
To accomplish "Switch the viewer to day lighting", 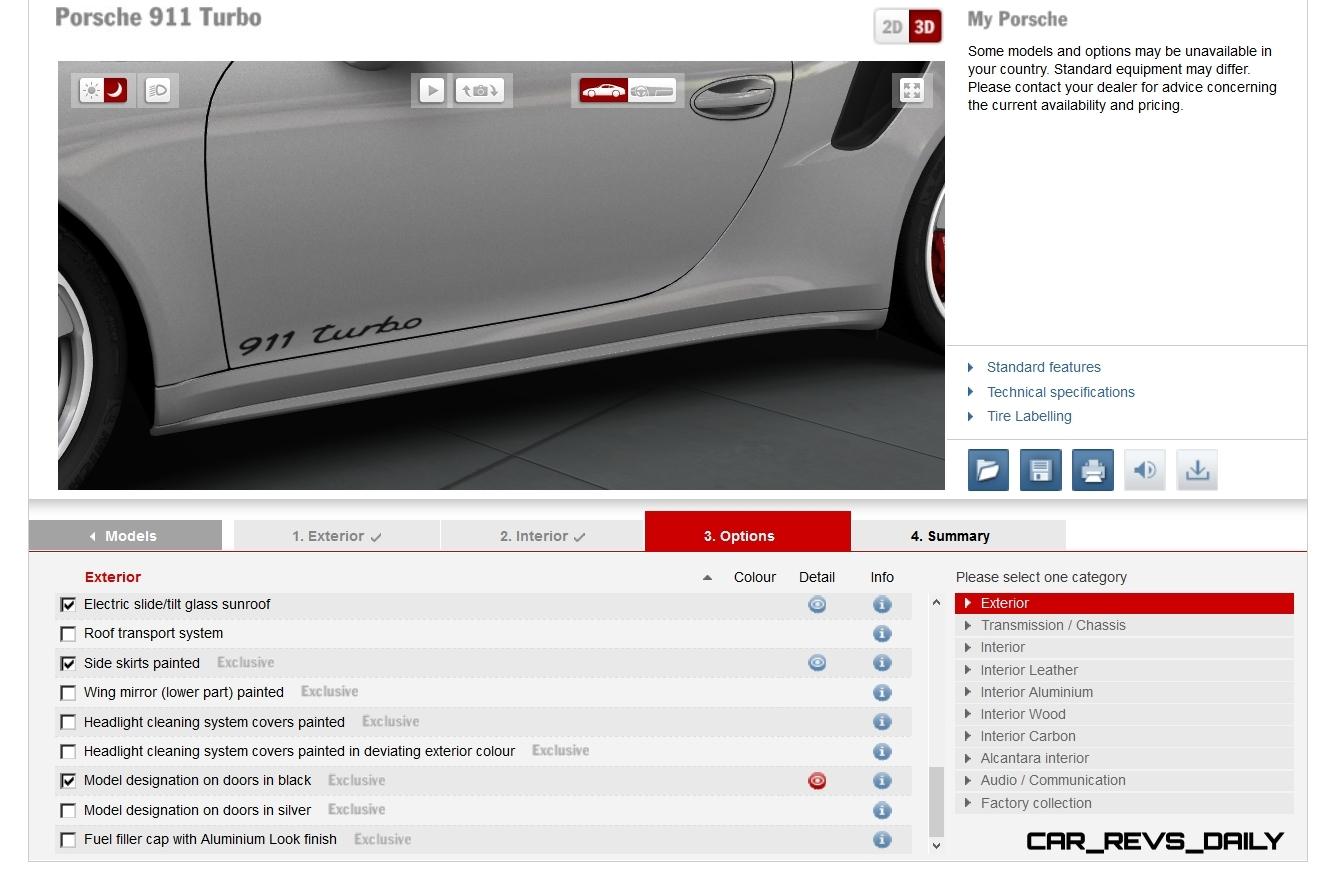I will pyautogui.click(x=91, y=90).
